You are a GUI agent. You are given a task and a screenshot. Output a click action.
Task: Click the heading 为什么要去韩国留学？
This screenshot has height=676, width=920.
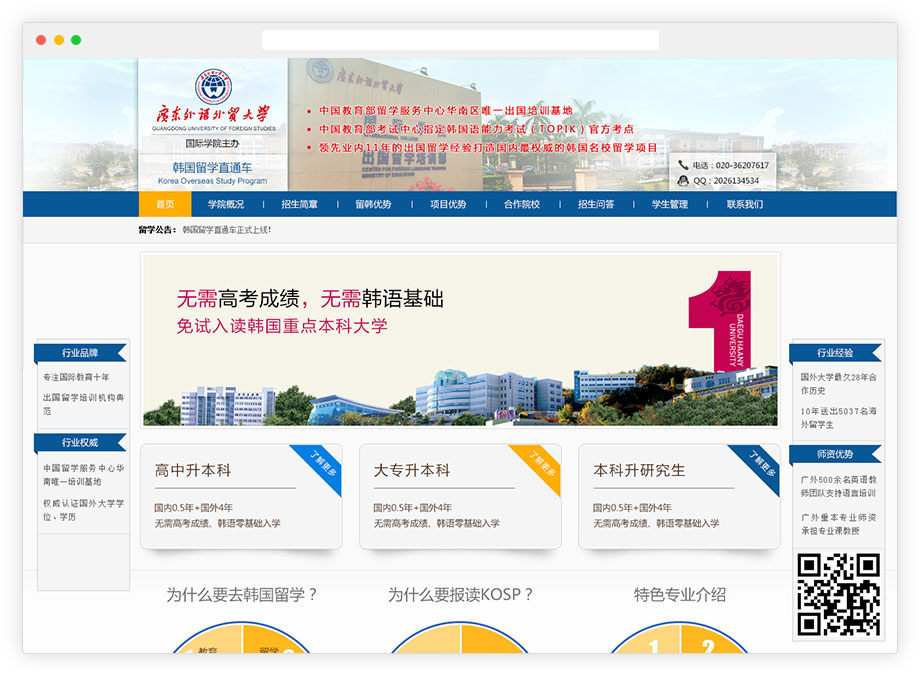(242, 594)
